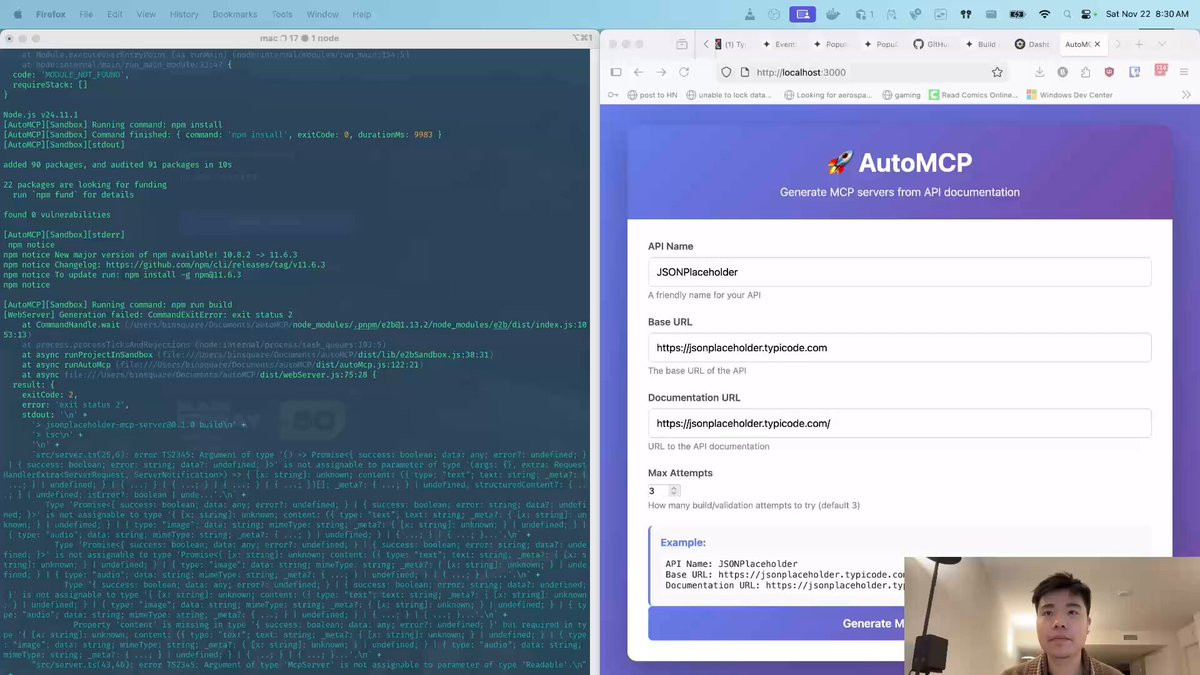Reload the localhost page
This screenshot has height=675, width=1200.
(x=684, y=72)
